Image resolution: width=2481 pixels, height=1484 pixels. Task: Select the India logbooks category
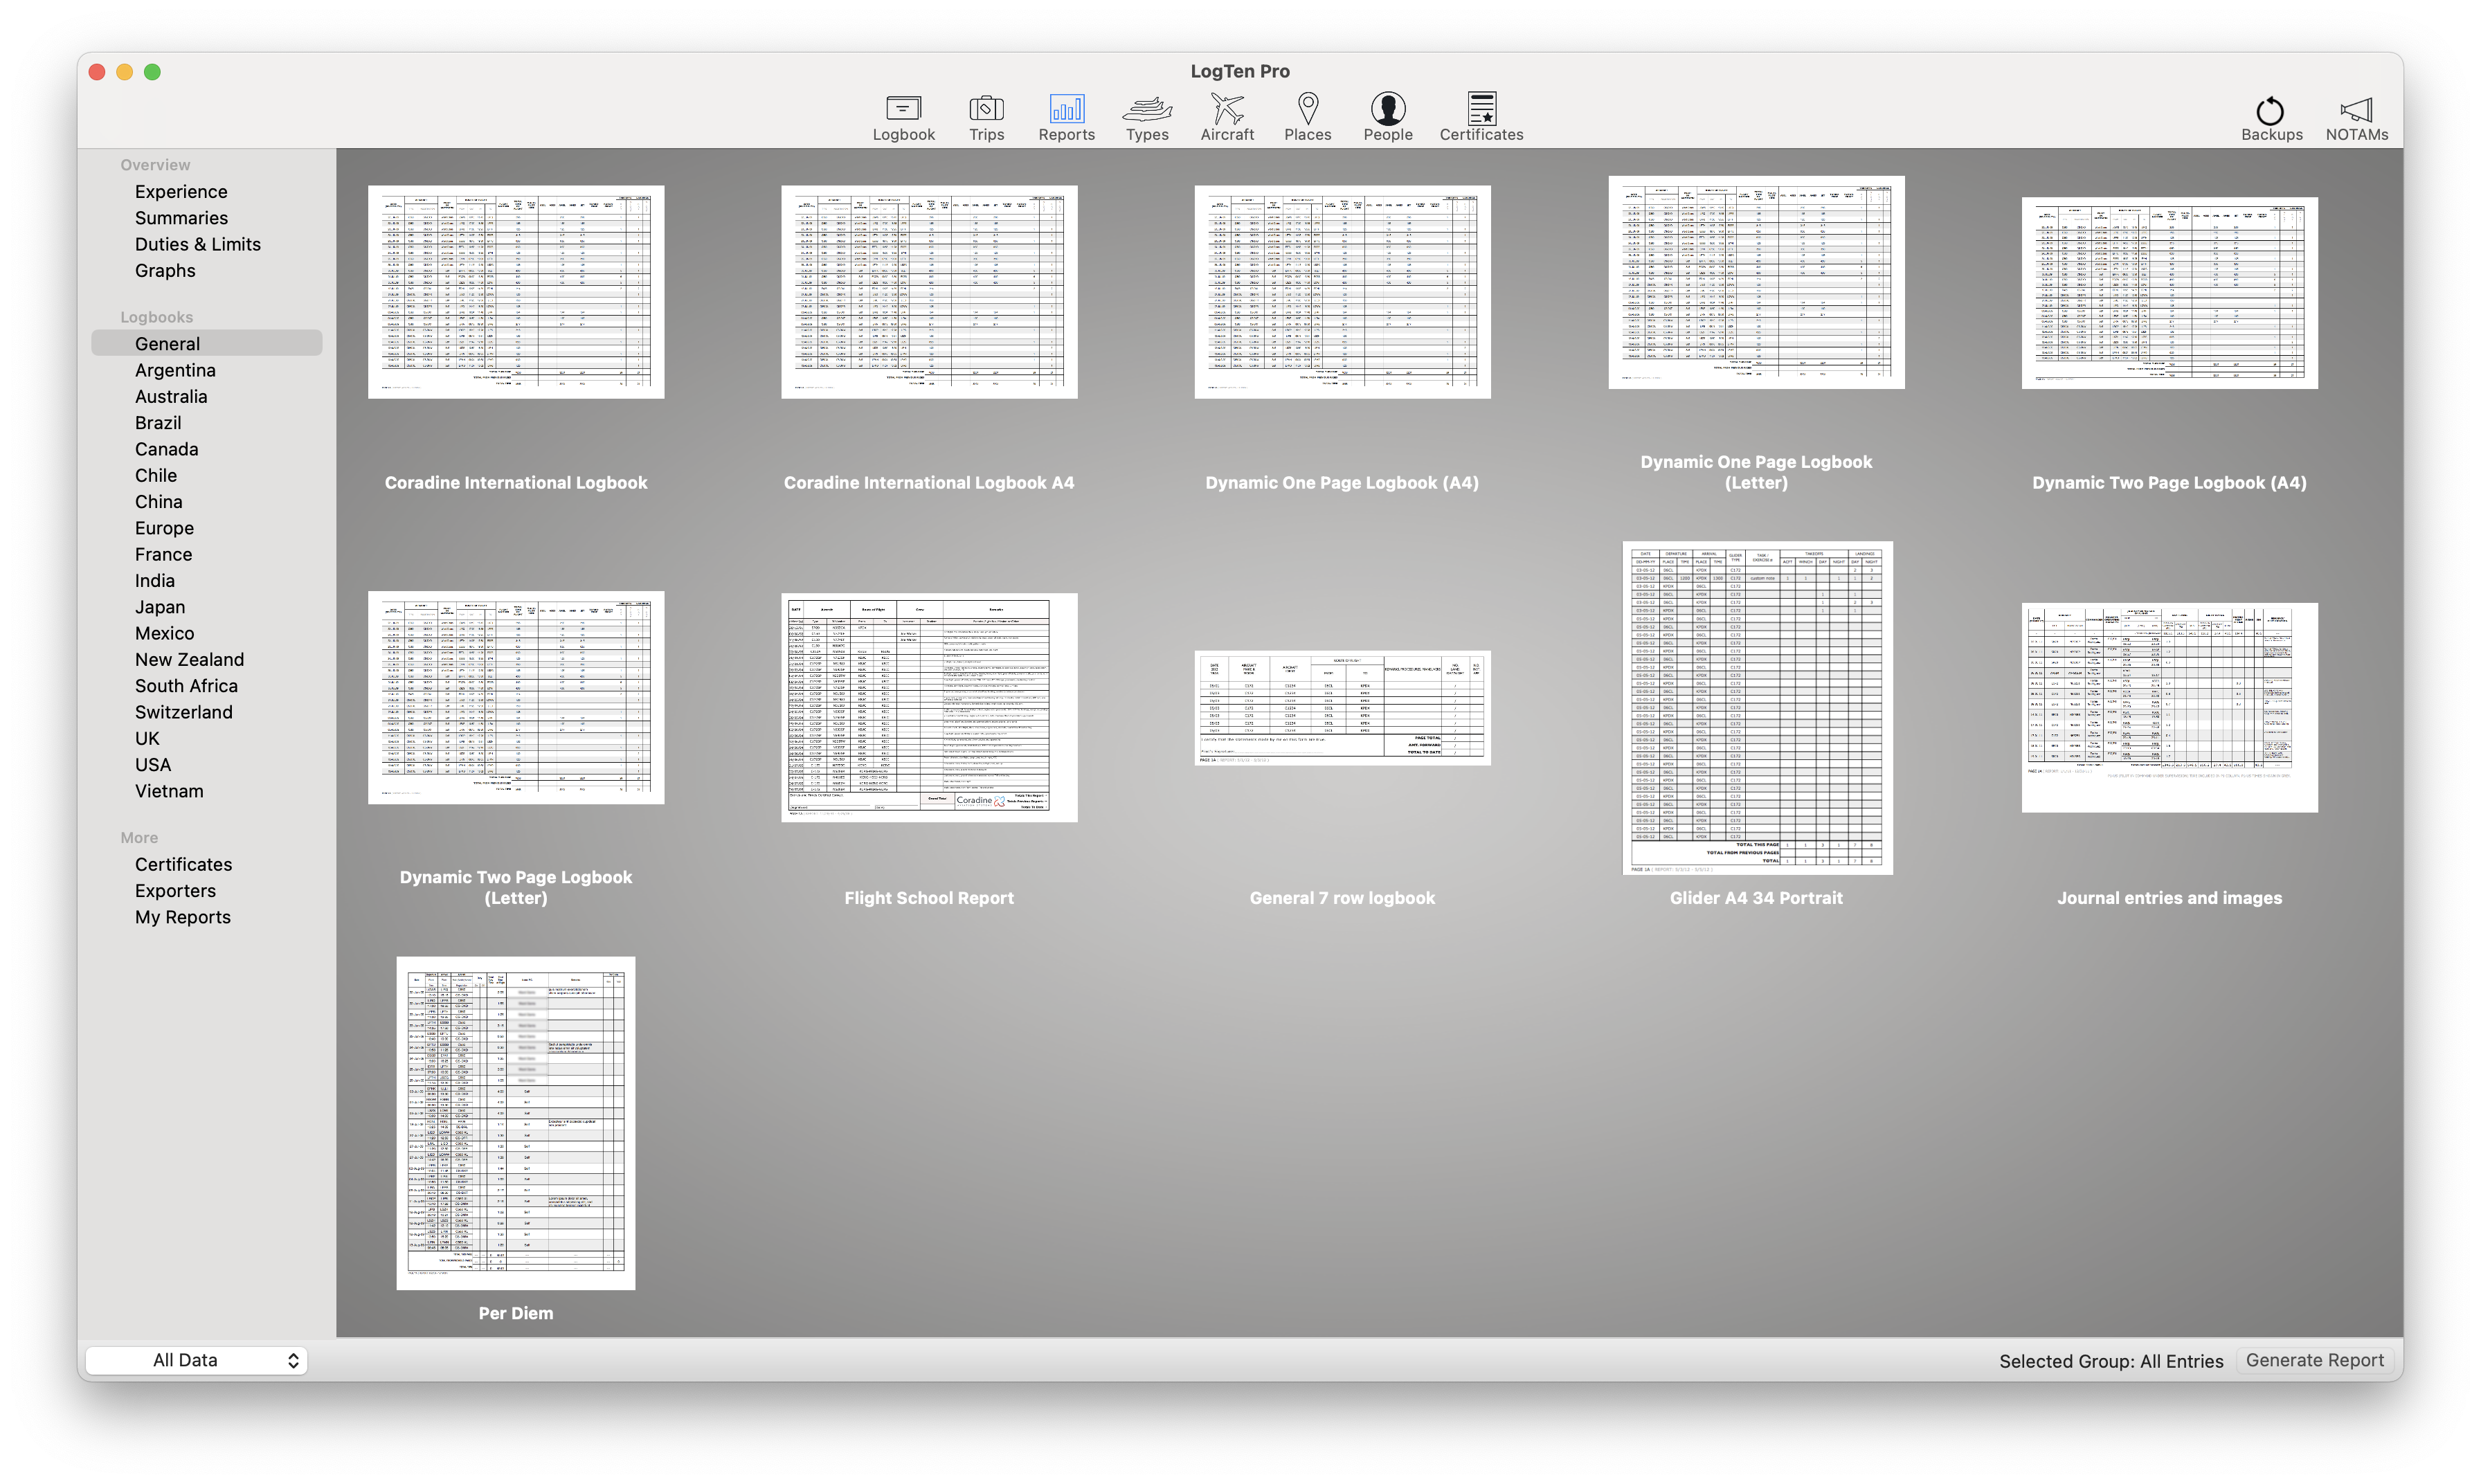(x=154, y=580)
